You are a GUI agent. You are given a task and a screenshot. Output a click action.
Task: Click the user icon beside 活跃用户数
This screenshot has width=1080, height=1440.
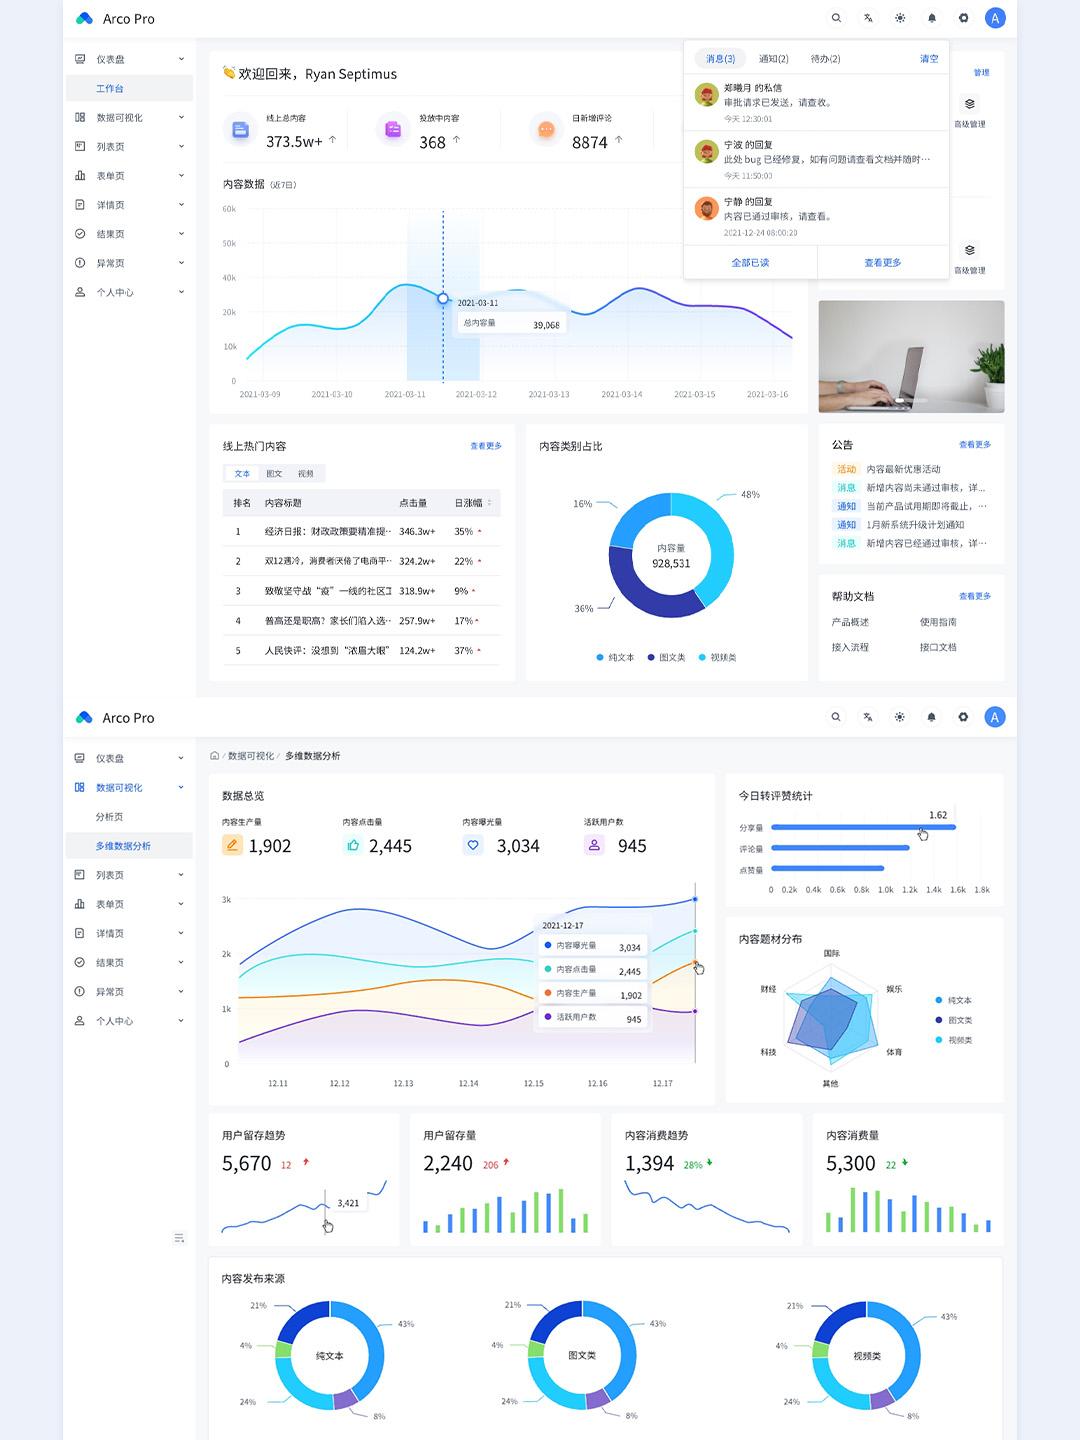594,845
